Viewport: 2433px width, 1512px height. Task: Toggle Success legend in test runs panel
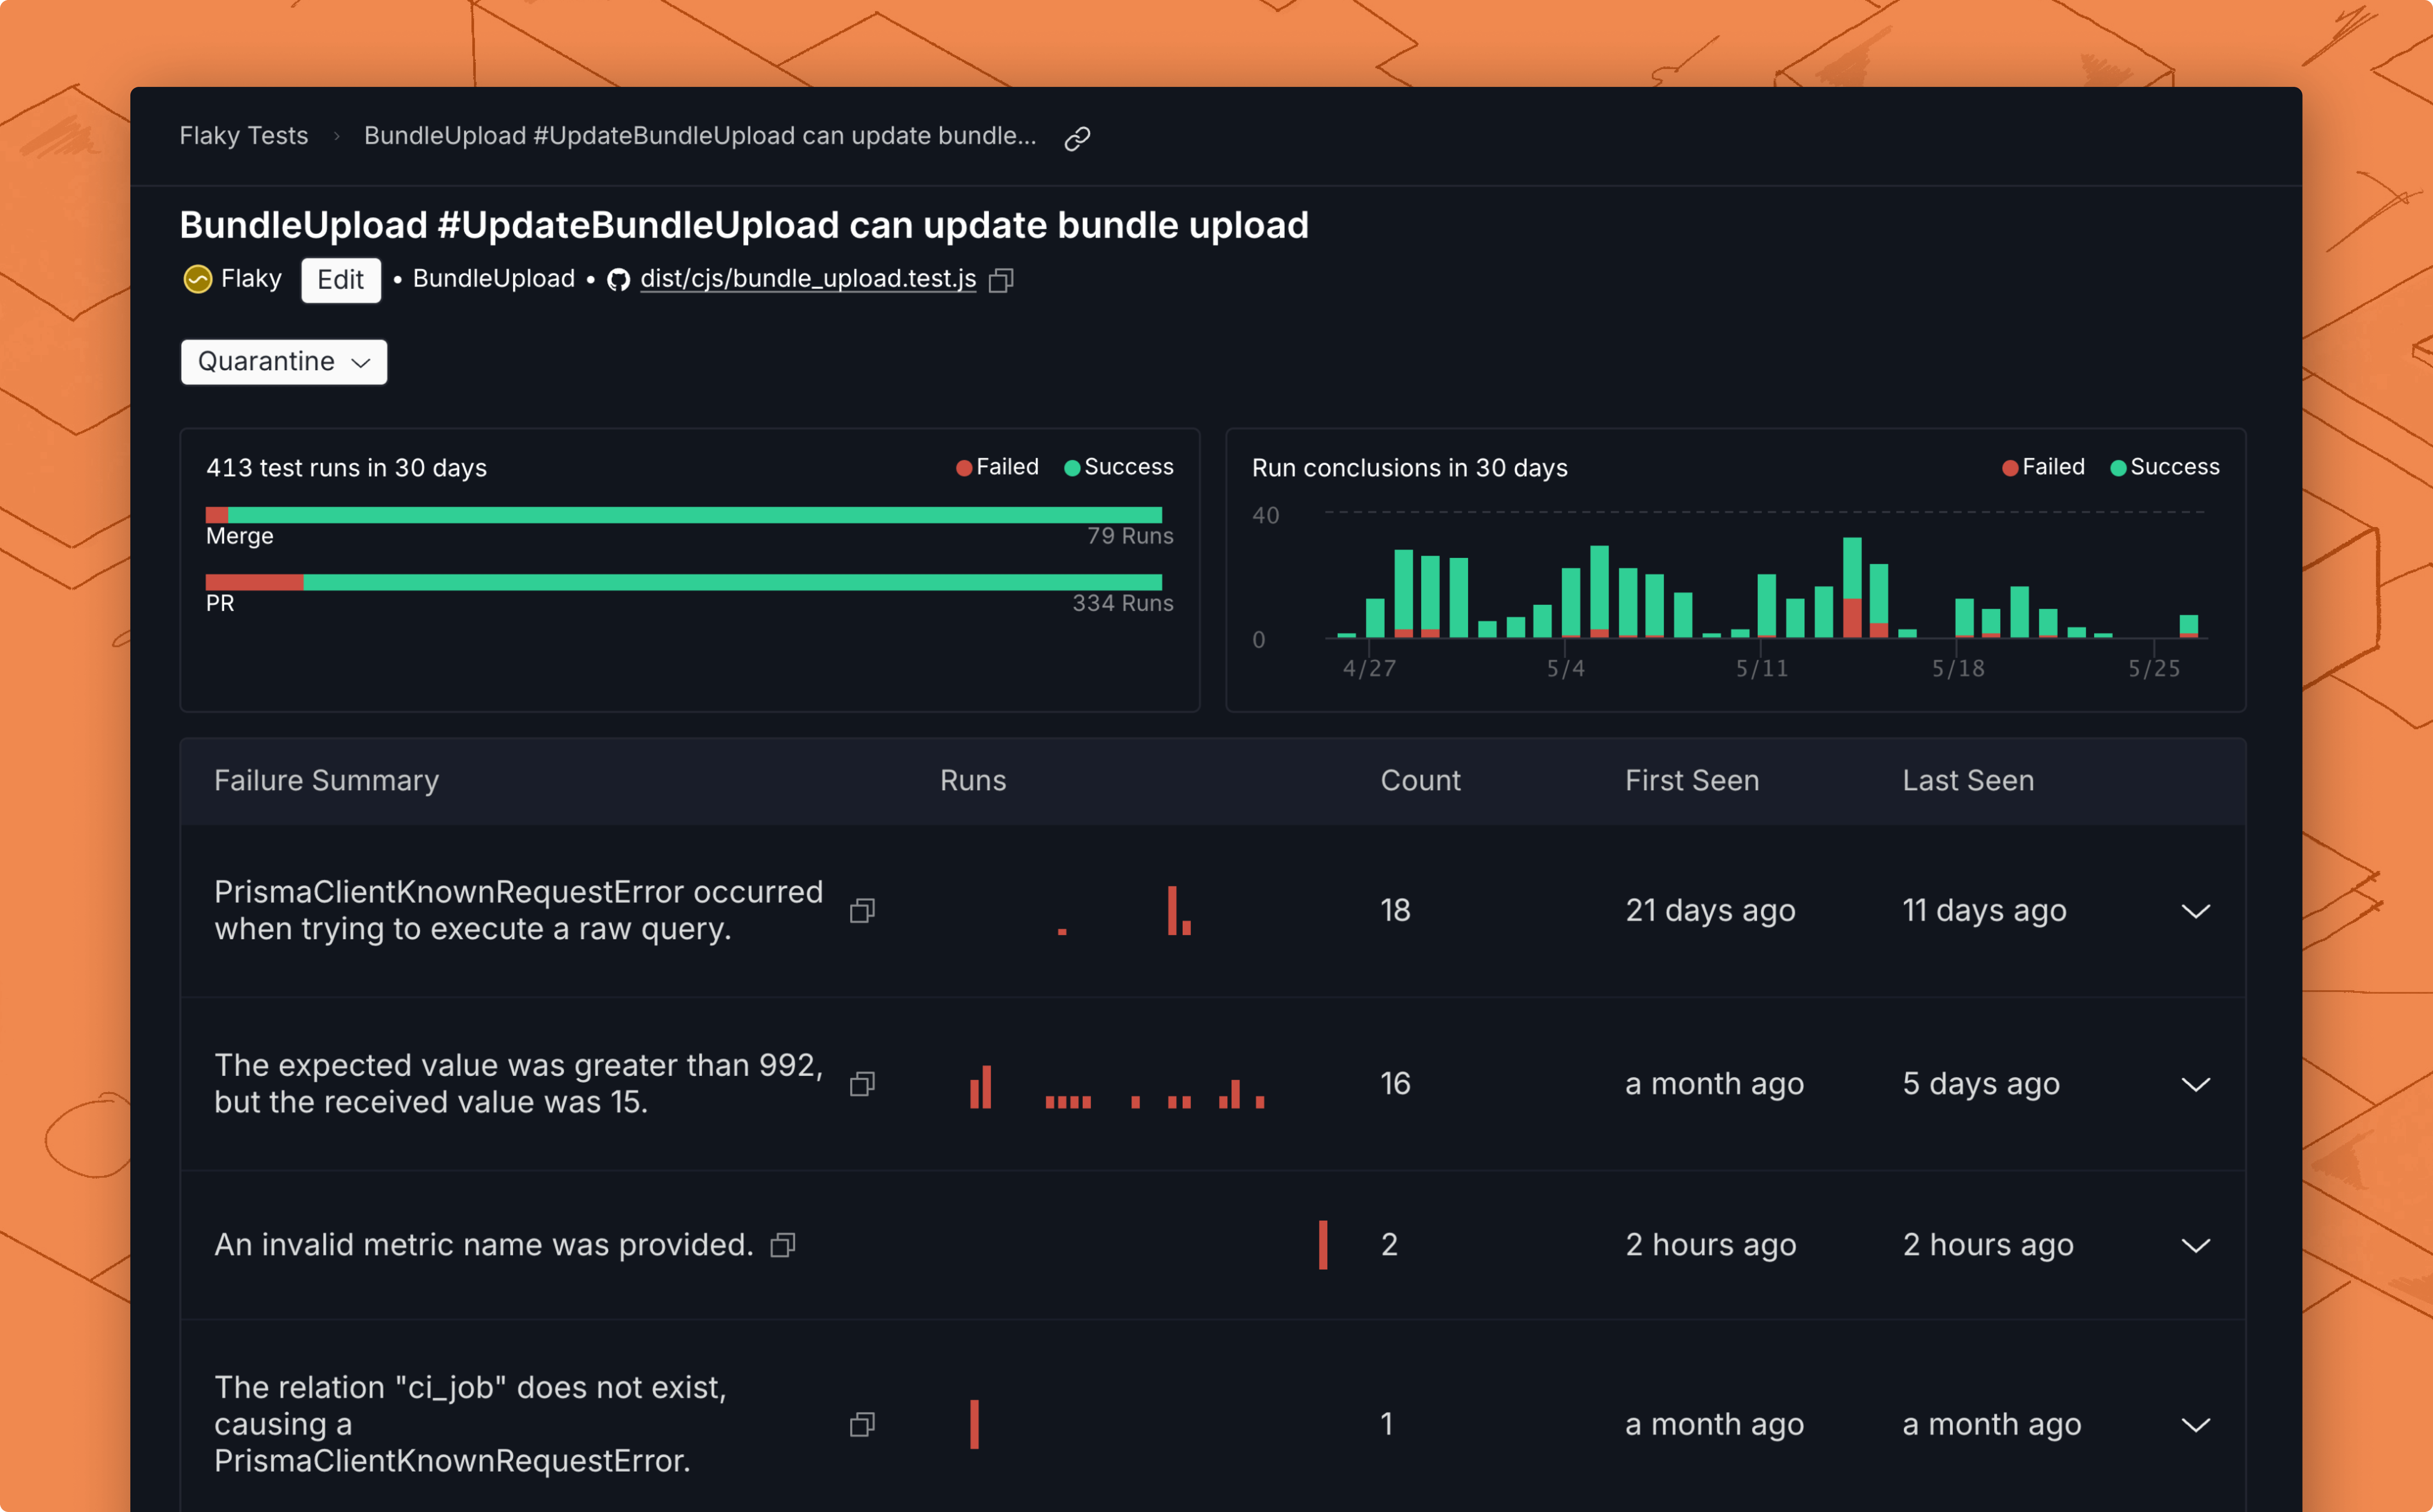(x=1119, y=467)
